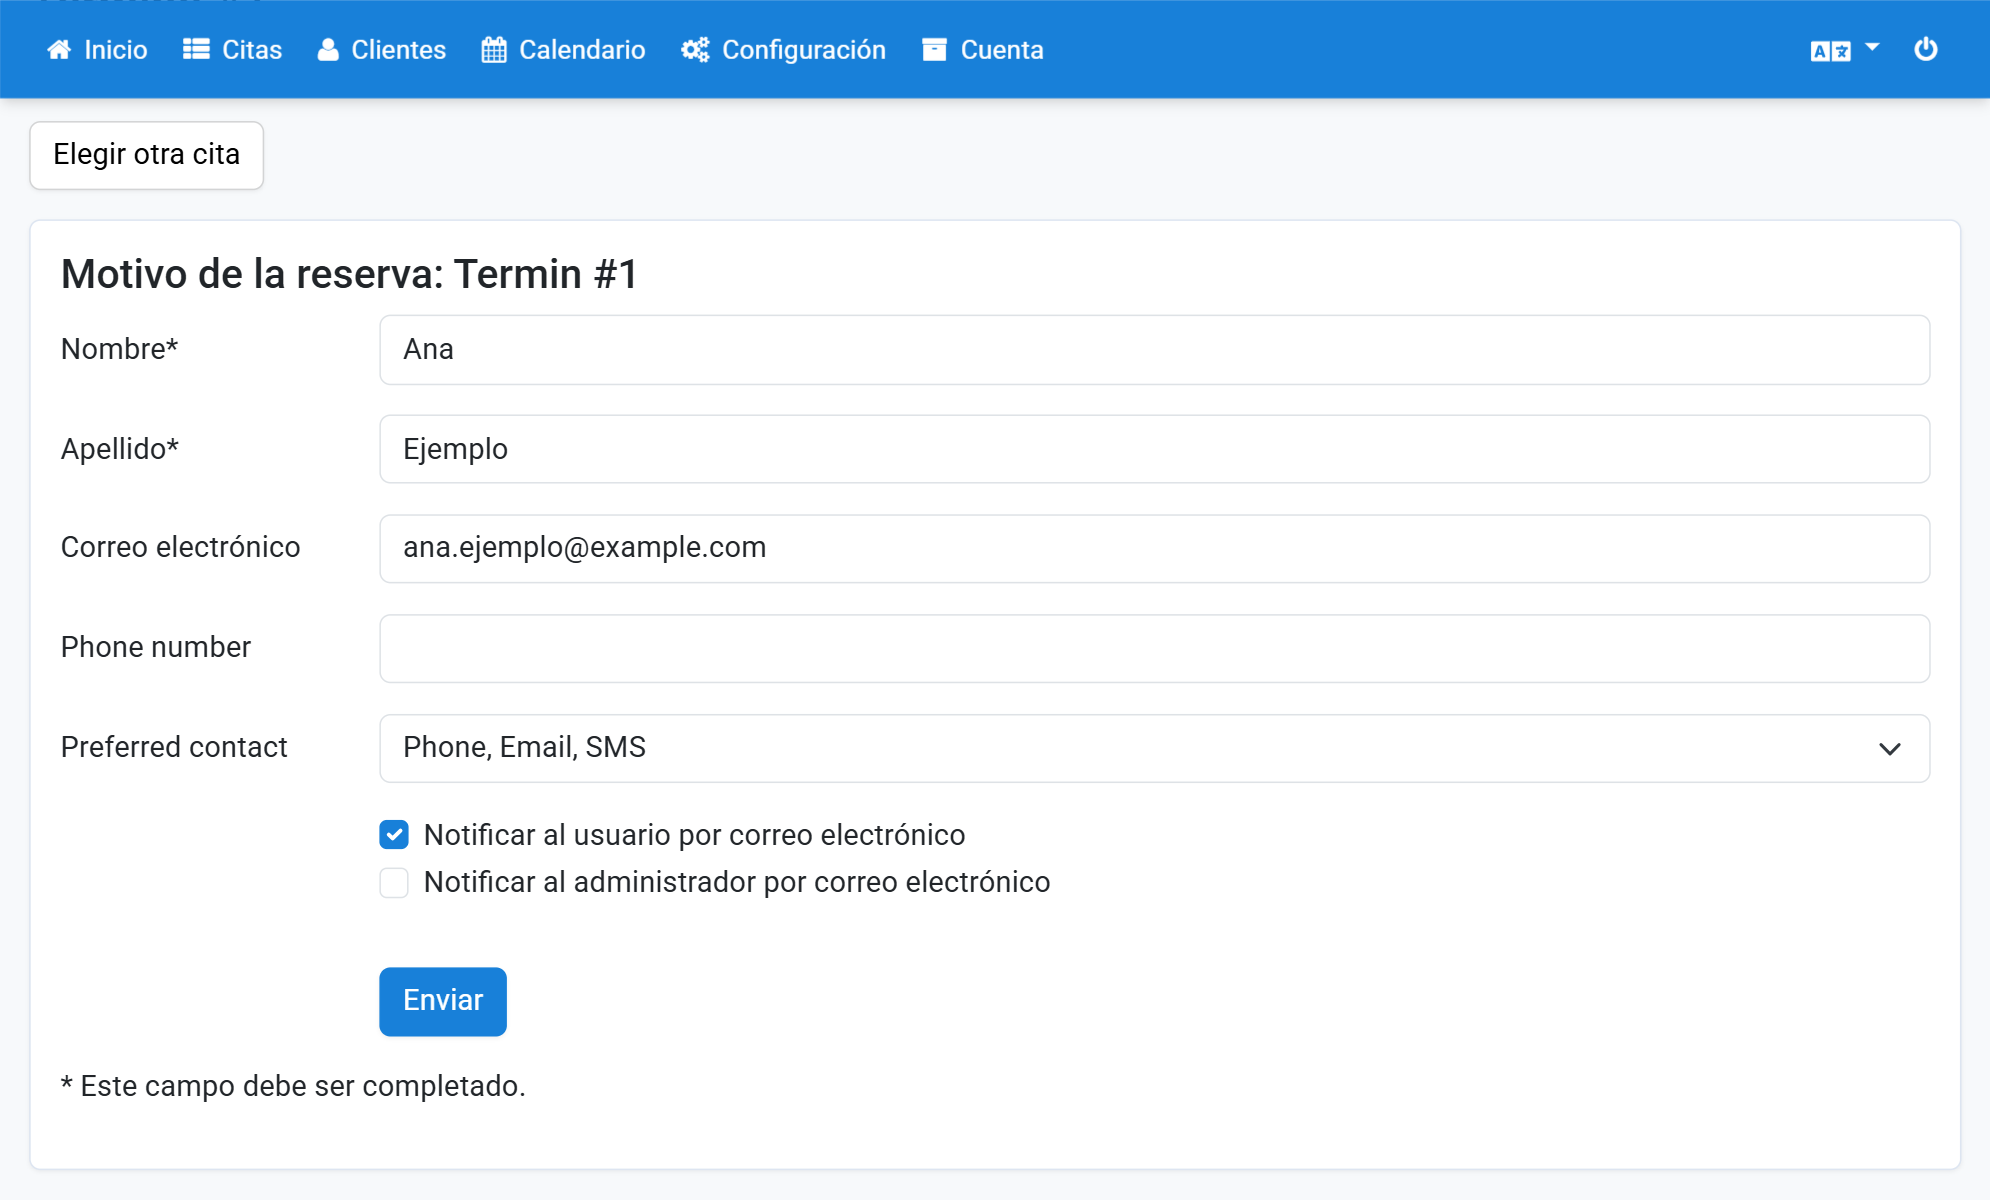Viewport: 1990px width, 1200px height.
Task: Expand the language dropdown caret
Action: coord(1872,47)
